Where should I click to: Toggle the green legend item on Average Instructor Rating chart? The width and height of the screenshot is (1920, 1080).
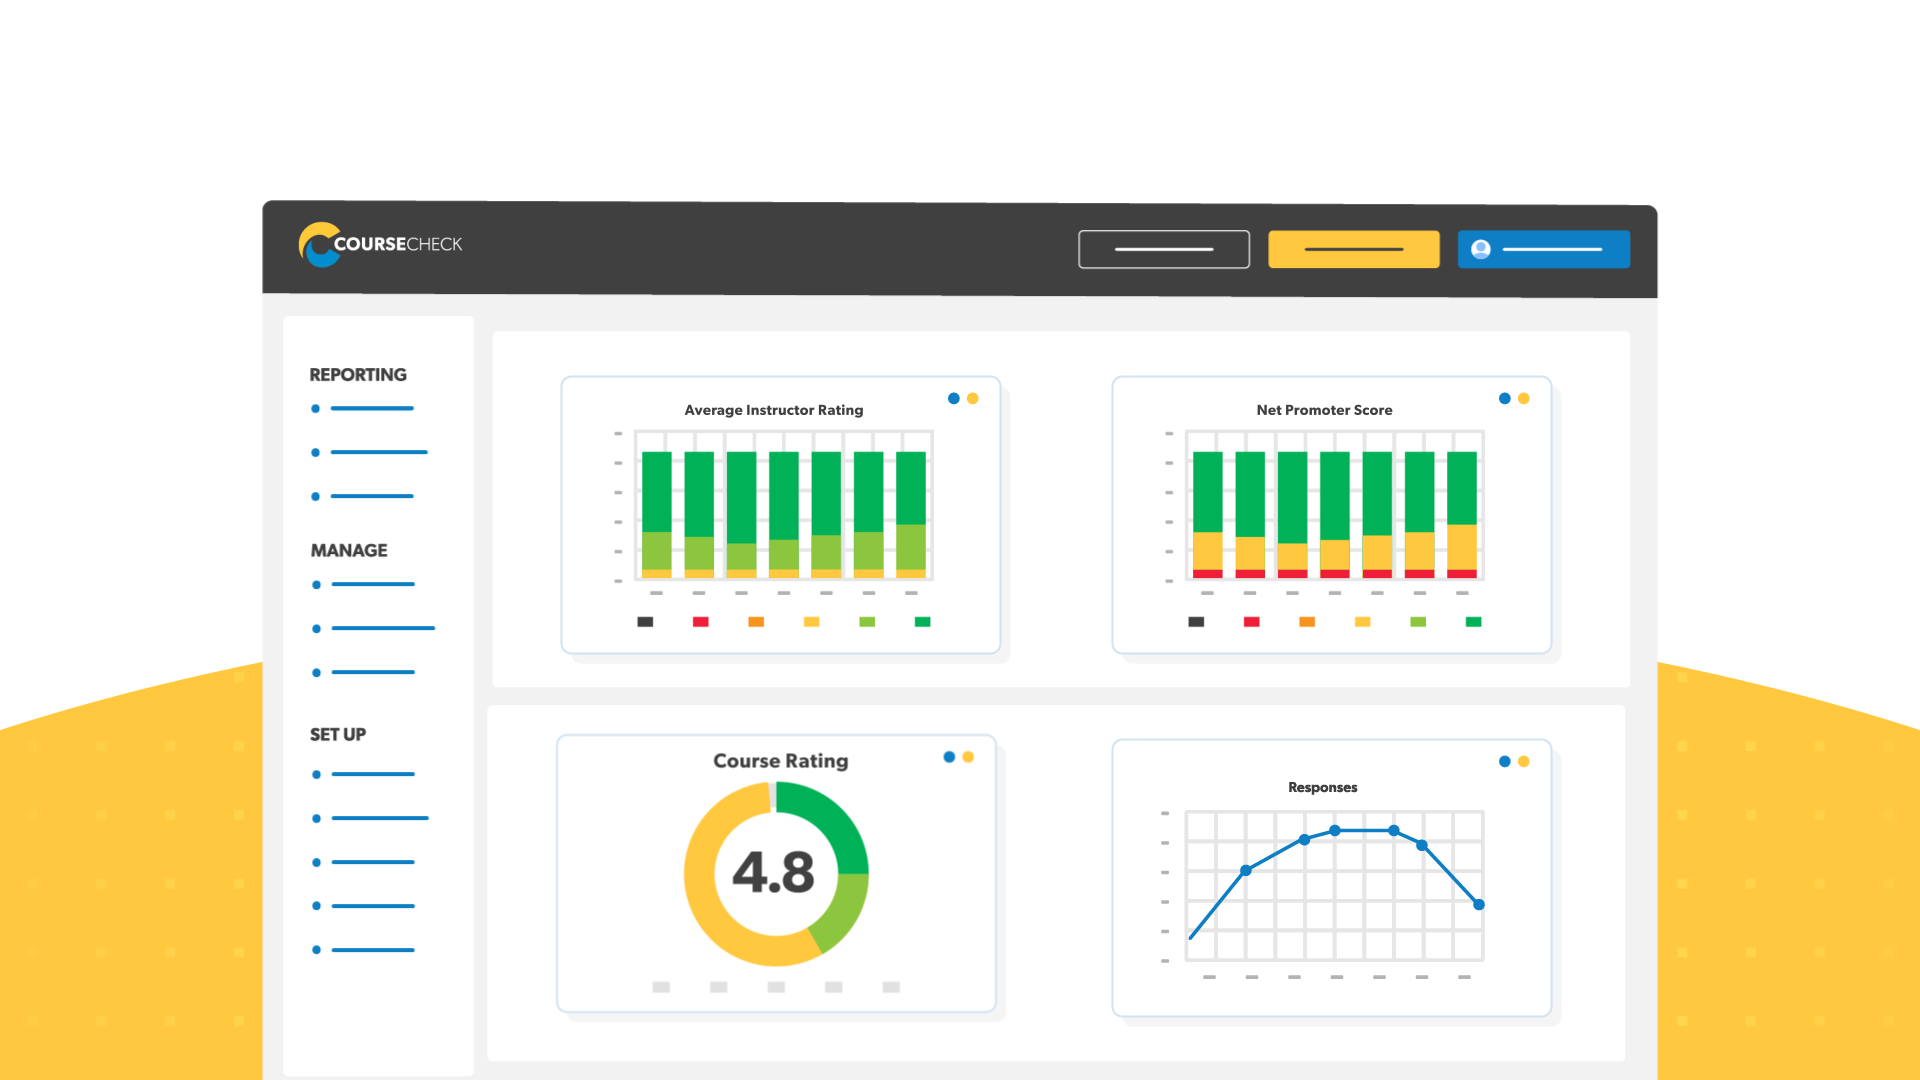pos(922,621)
